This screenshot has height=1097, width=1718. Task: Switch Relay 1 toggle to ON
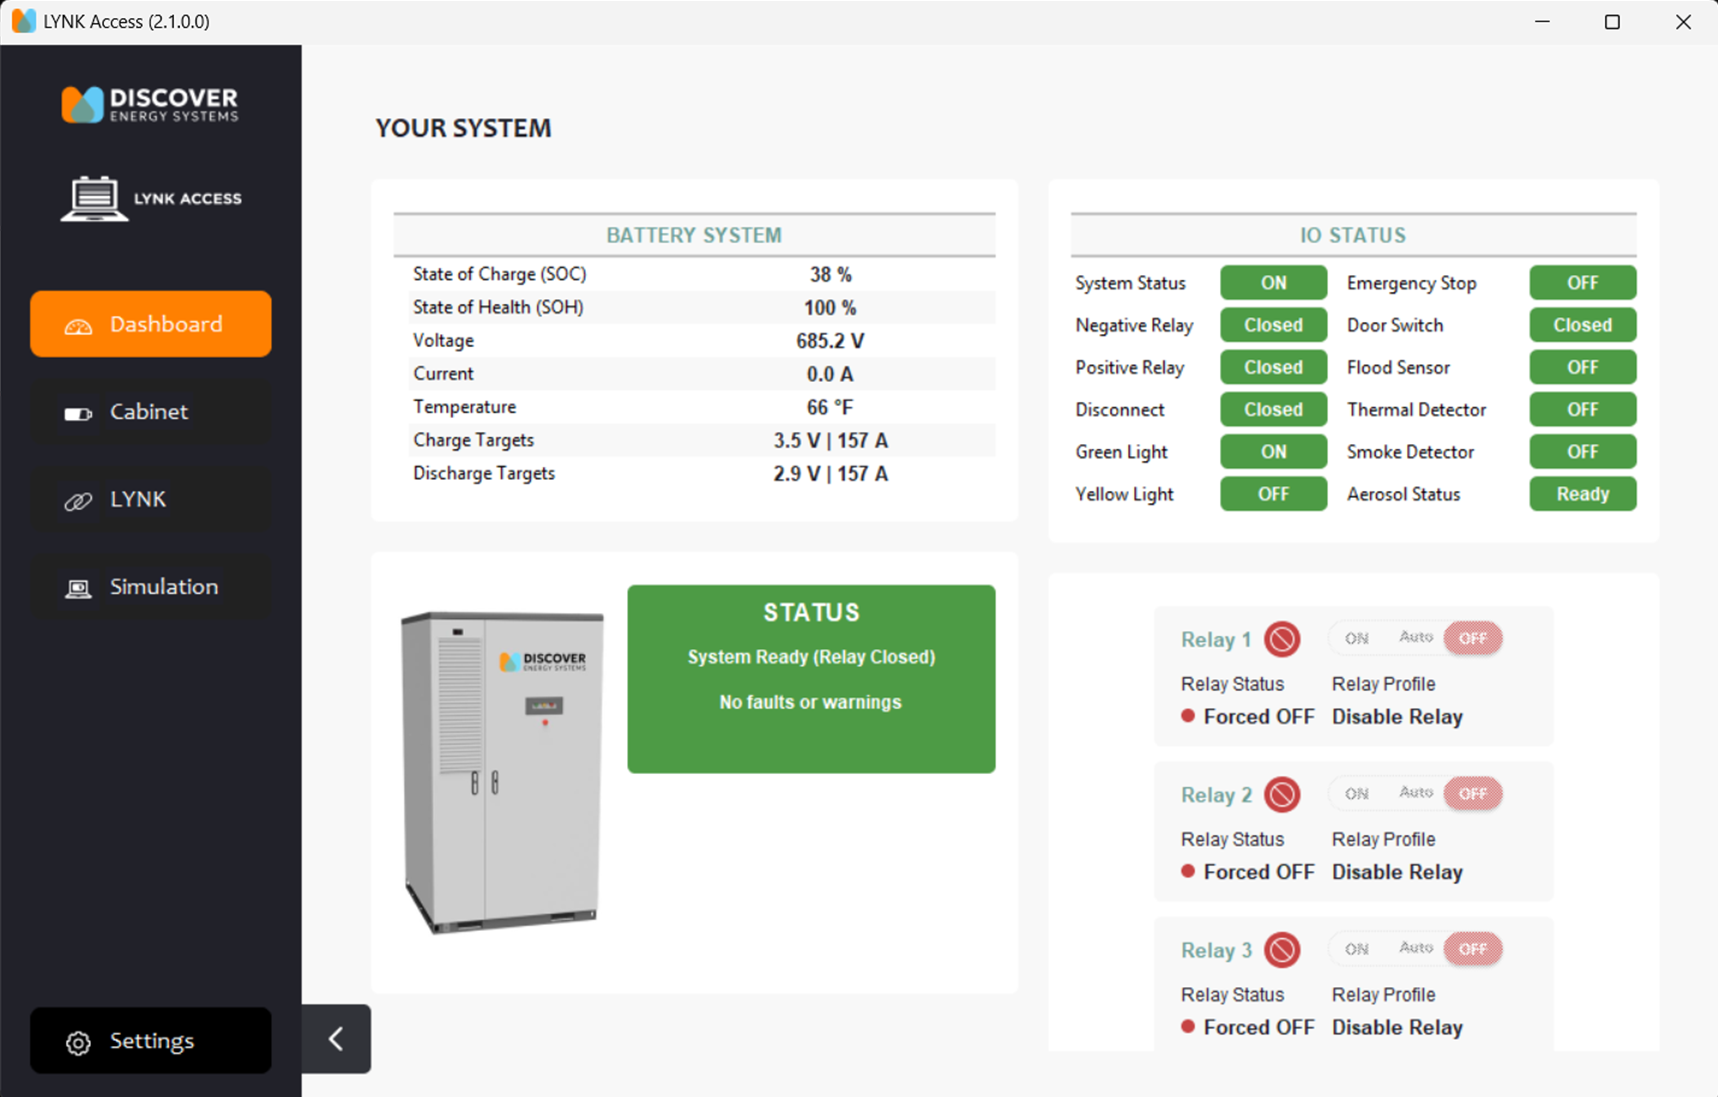point(1356,638)
